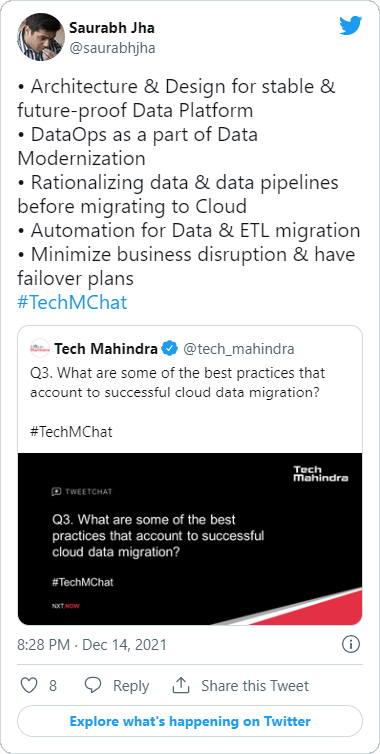
Task: Open the #TechMChat hashtag in main tweet
Action: click(x=72, y=303)
